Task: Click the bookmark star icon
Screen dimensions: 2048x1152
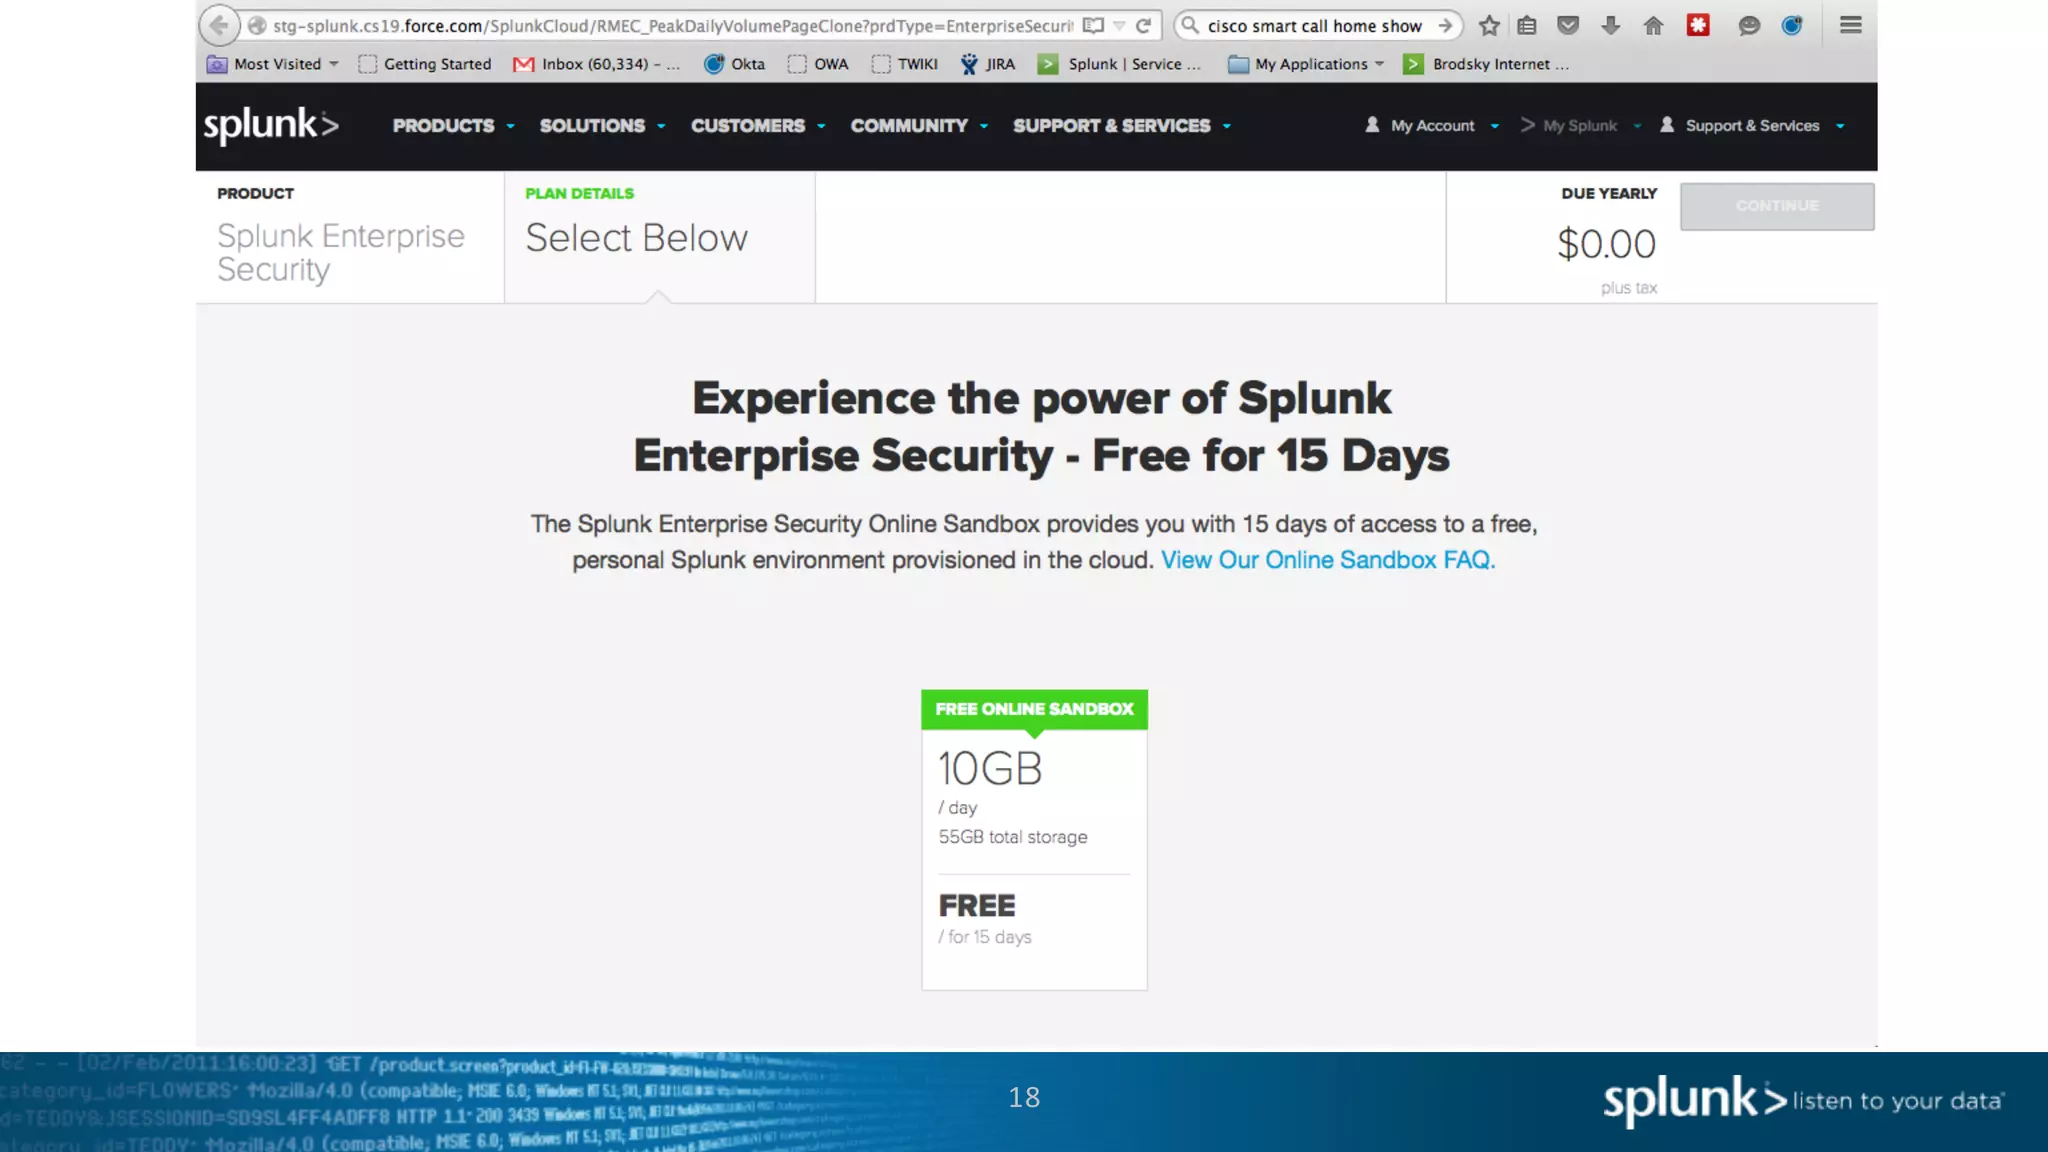Action: (x=1489, y=26)
